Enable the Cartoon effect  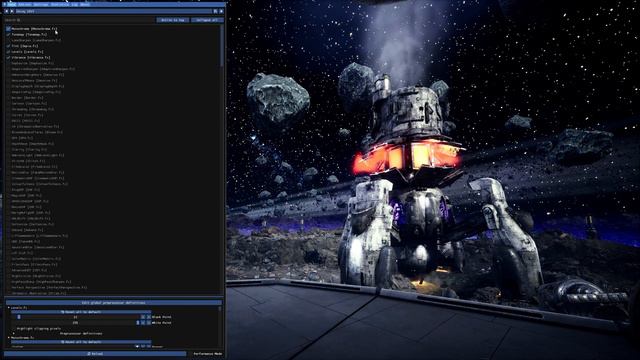point(8,104)
